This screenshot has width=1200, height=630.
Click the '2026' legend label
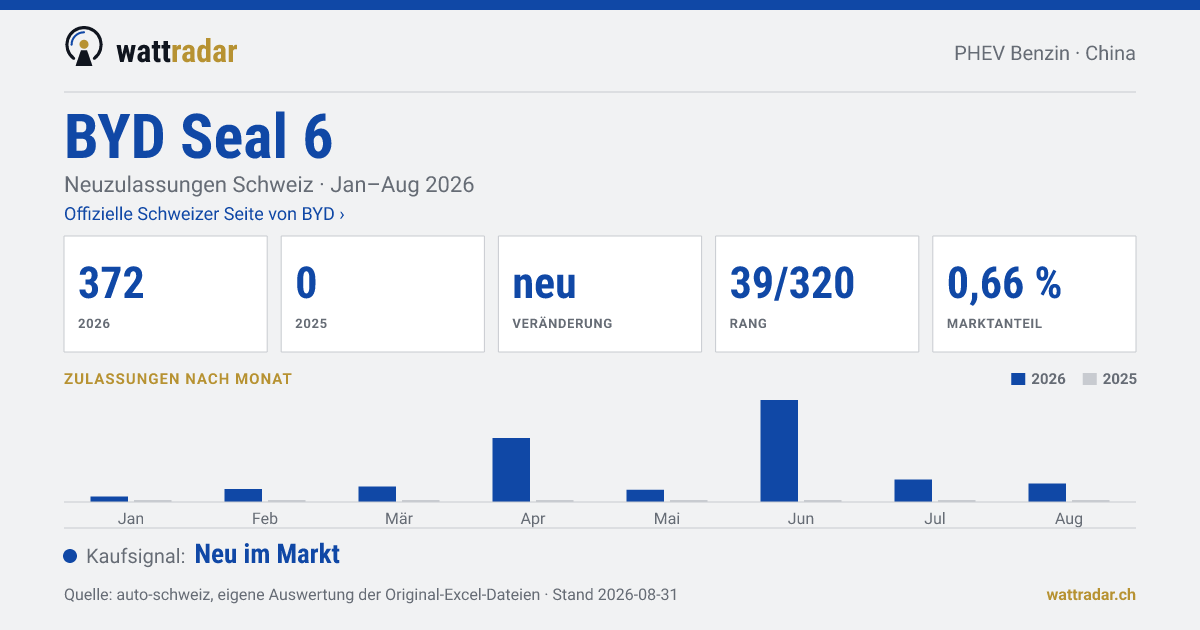coord(1048,379)
